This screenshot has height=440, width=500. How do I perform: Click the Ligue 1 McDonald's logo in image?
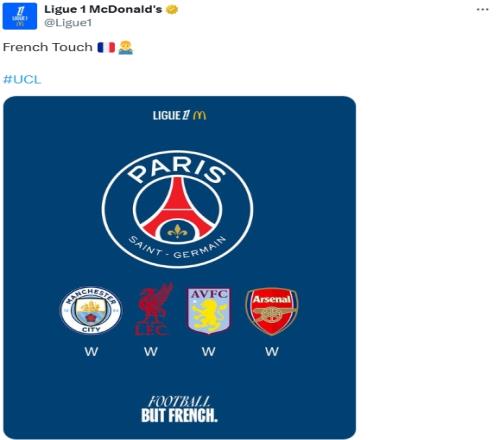[180, 115]
